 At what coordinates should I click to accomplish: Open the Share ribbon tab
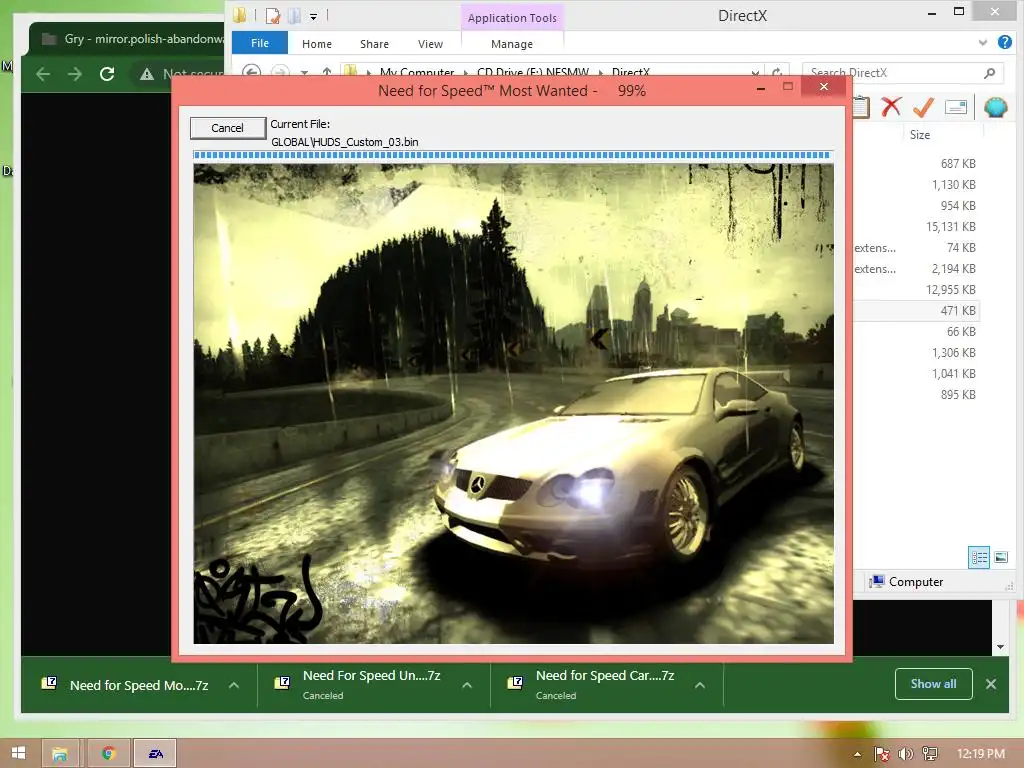coord(374,44)
